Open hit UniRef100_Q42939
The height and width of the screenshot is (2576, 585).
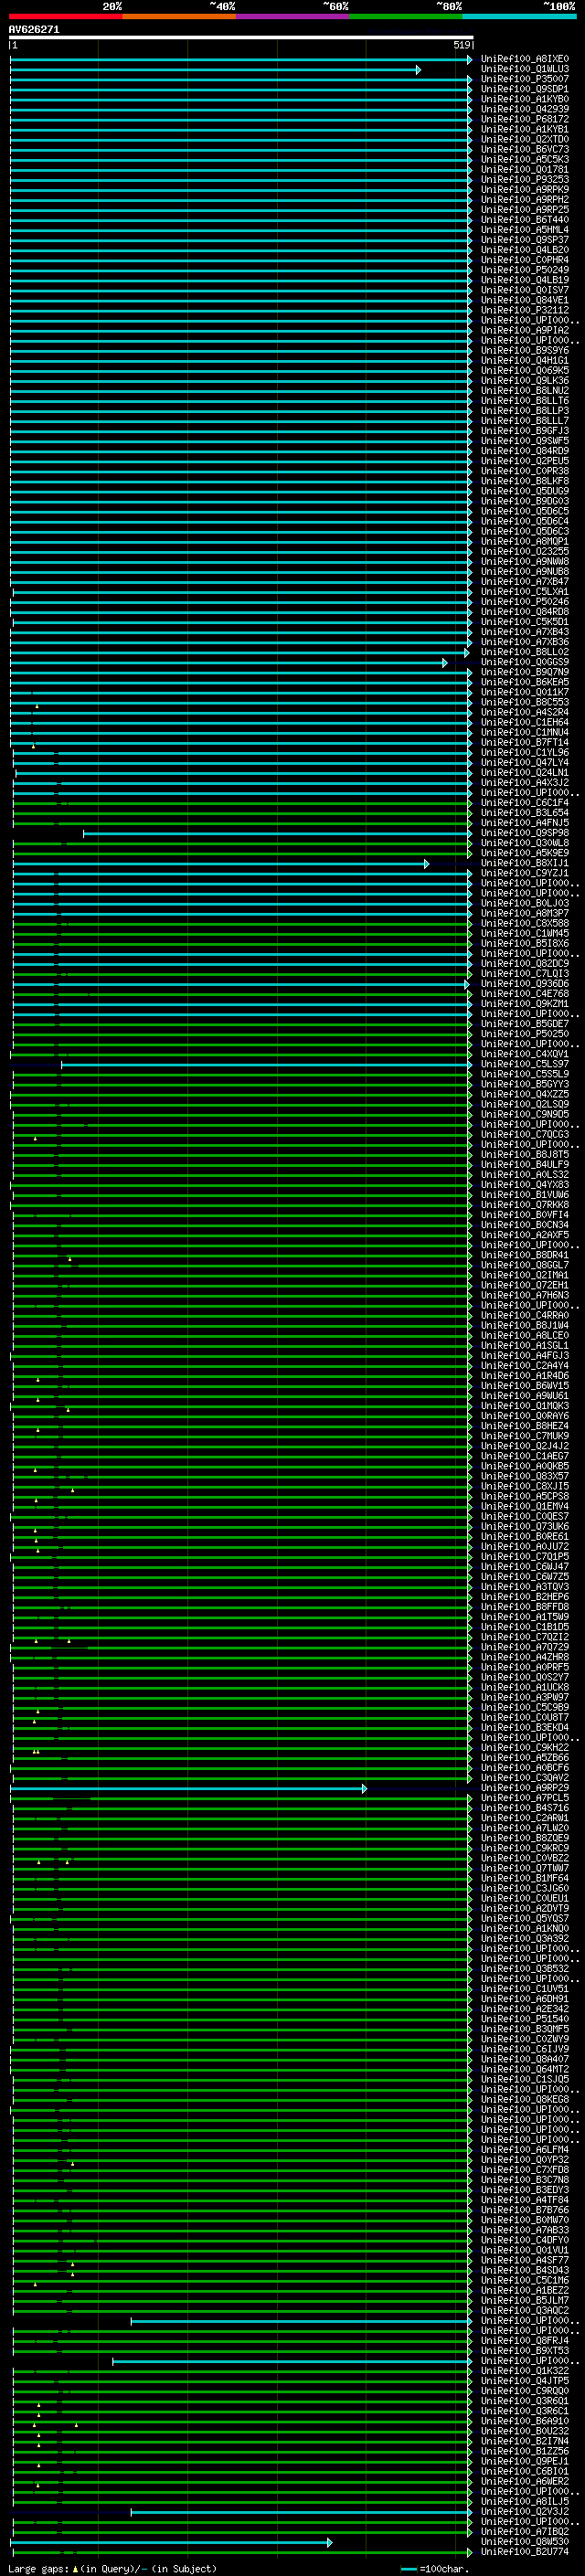point(525,109)
